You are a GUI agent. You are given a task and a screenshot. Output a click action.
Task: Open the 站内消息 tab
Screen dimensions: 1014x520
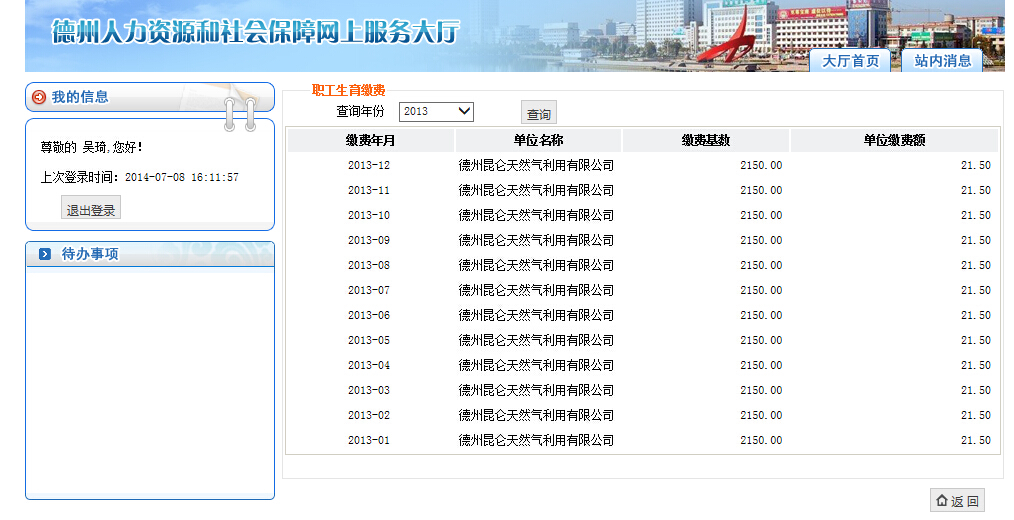pyautogui.click(x=942, y=61)
